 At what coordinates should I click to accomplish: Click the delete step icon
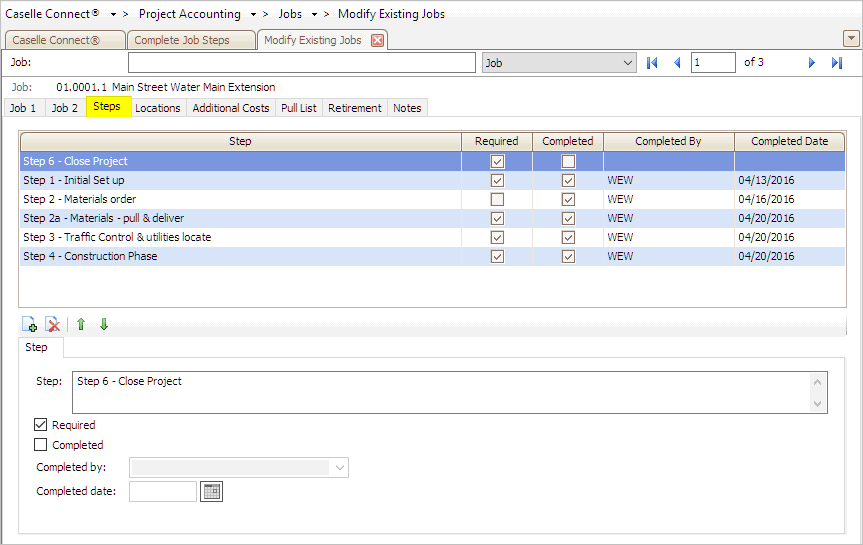coord(53,325)
